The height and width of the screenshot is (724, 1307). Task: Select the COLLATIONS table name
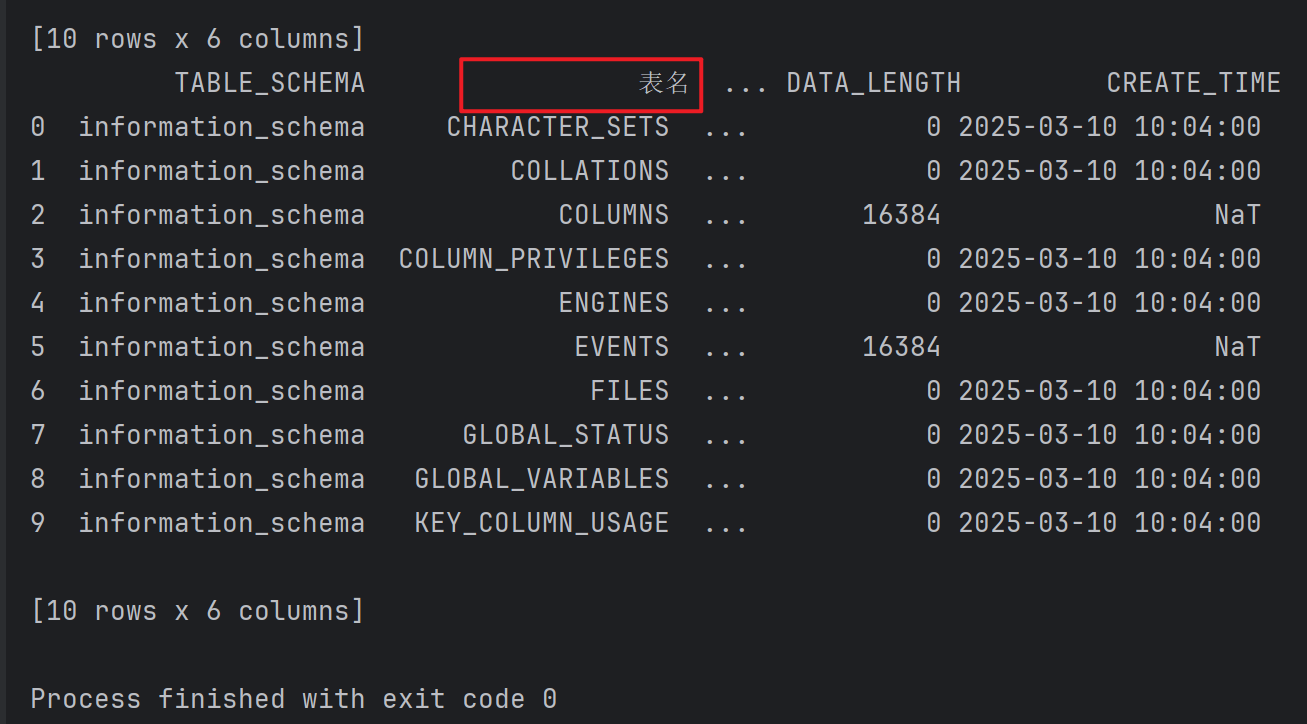click(x=590, y=171)
